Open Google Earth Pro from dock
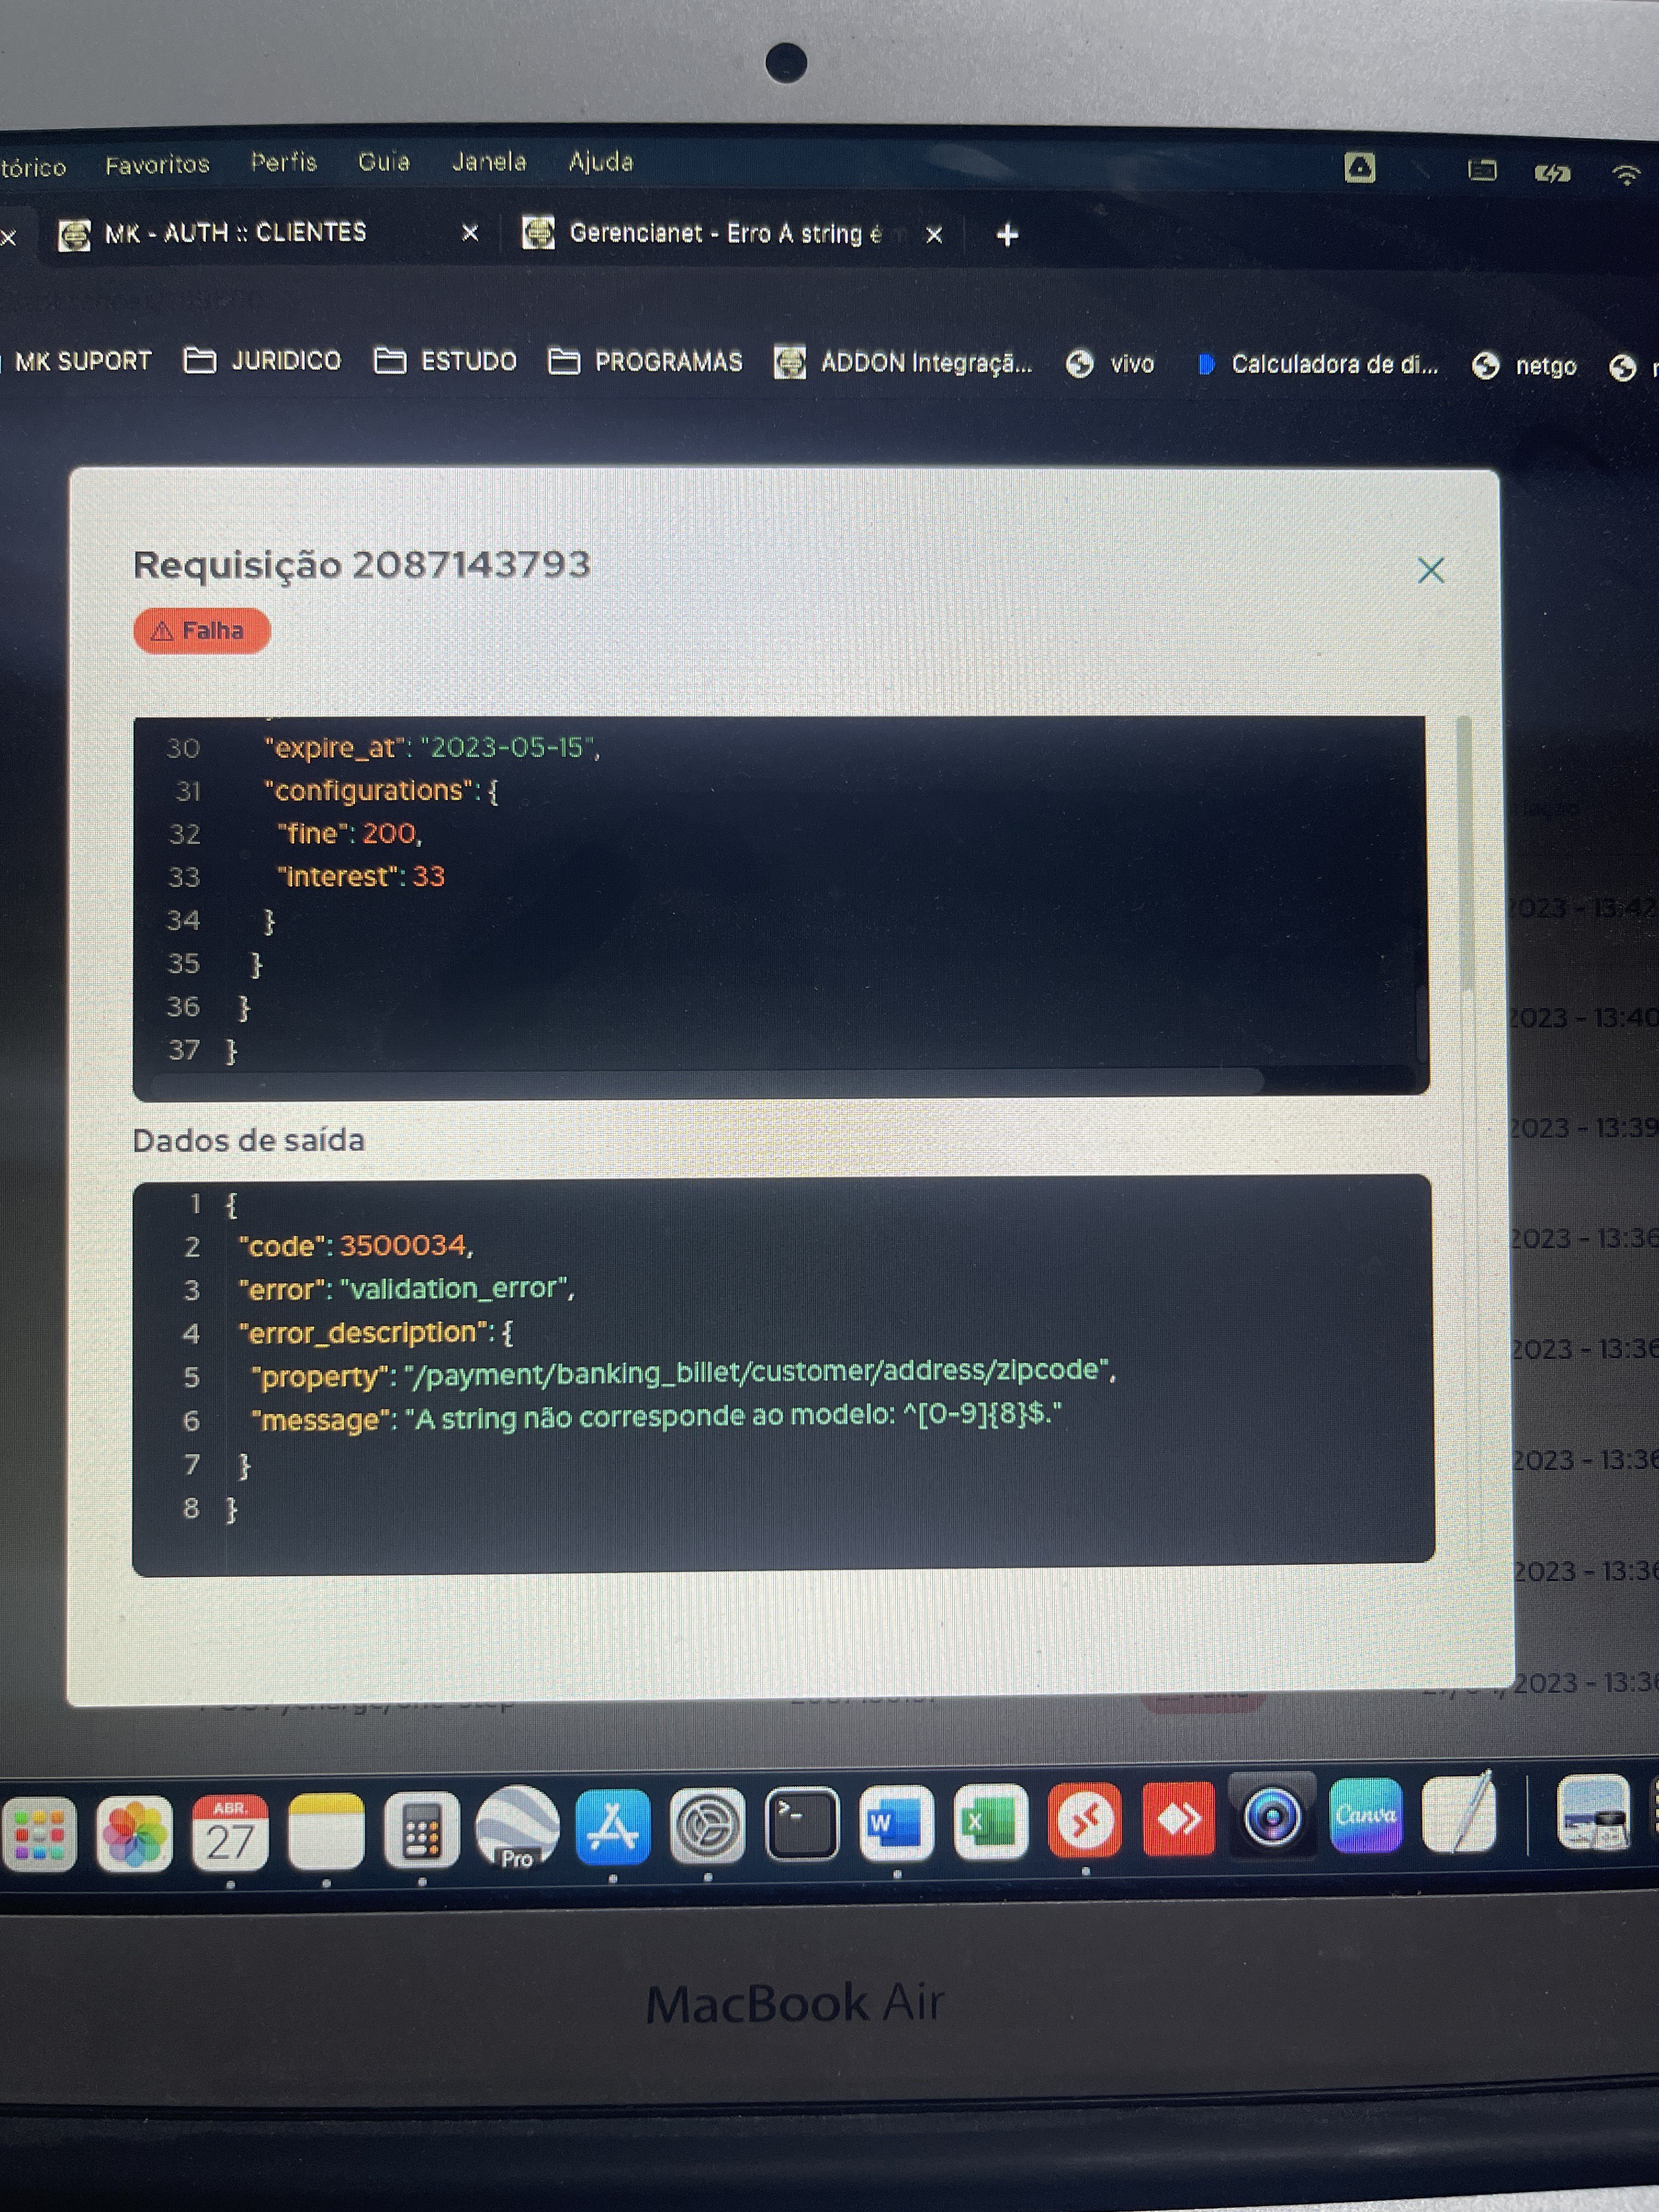 coord(517,1828)
